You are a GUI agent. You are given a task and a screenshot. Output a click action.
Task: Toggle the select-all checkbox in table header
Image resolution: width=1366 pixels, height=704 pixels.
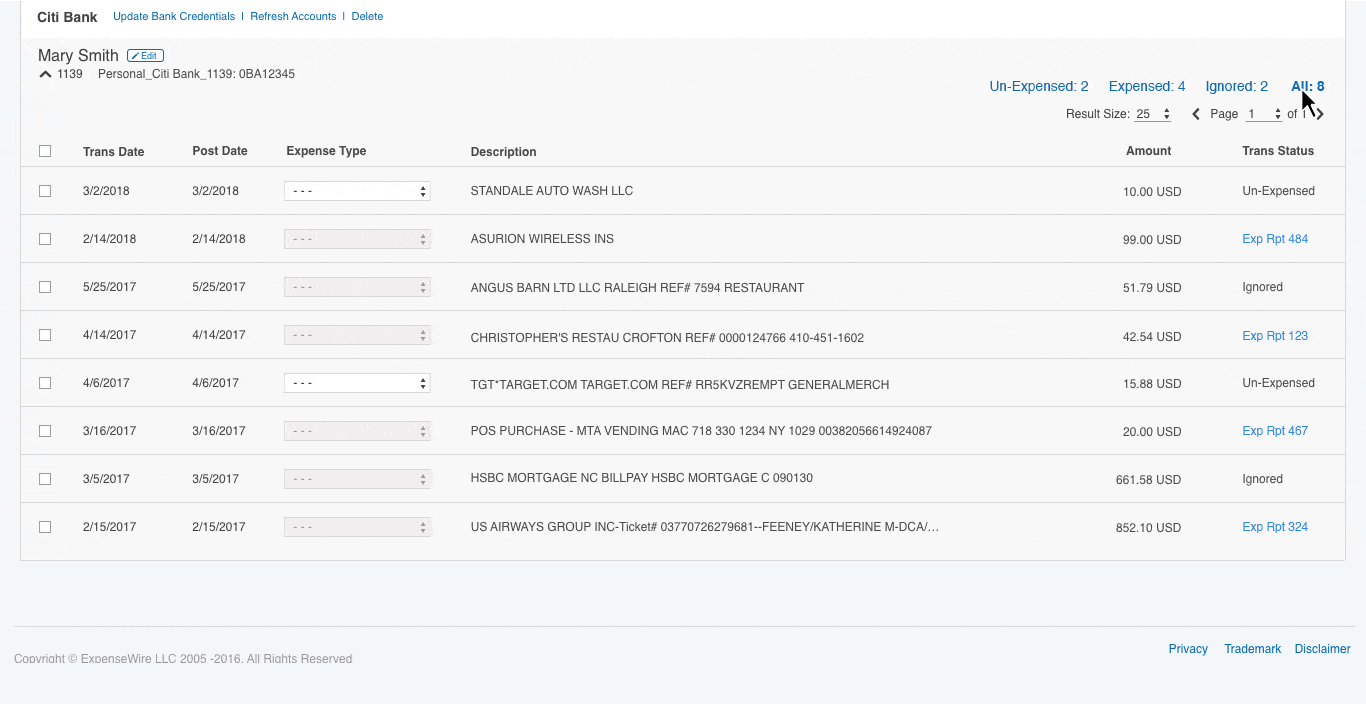click(x=45, y=151)
